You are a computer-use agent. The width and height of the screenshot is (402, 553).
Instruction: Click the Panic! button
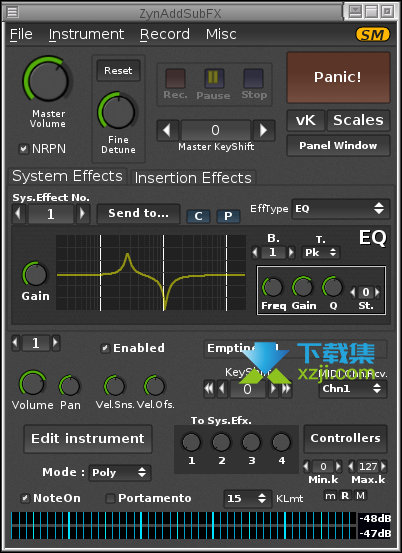click(x=338, y=77)
